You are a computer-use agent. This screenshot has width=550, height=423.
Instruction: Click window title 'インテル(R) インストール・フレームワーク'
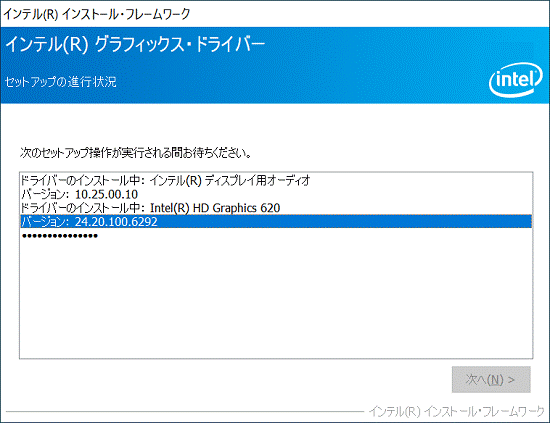tap(96, 14)
